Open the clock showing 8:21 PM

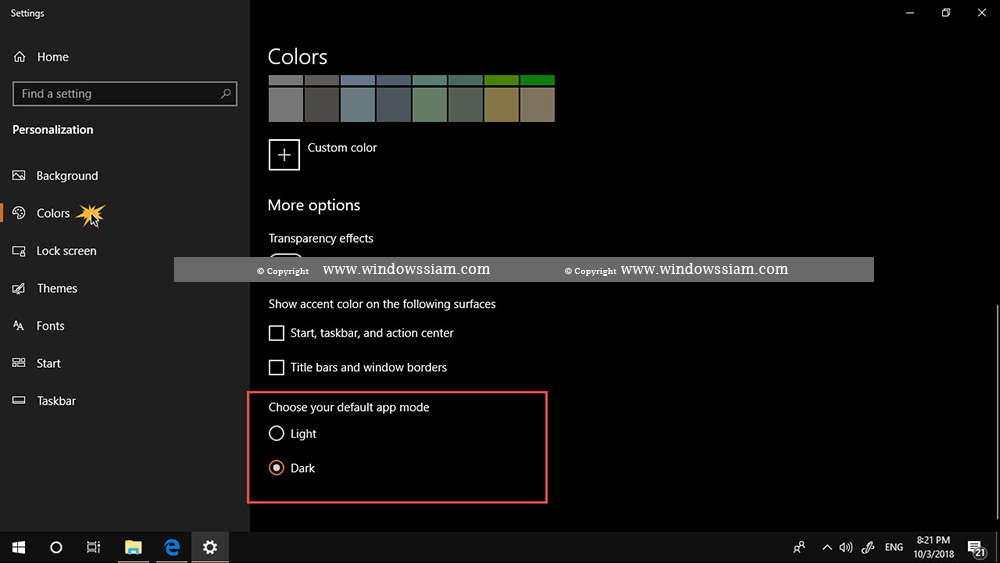[934, 547]
